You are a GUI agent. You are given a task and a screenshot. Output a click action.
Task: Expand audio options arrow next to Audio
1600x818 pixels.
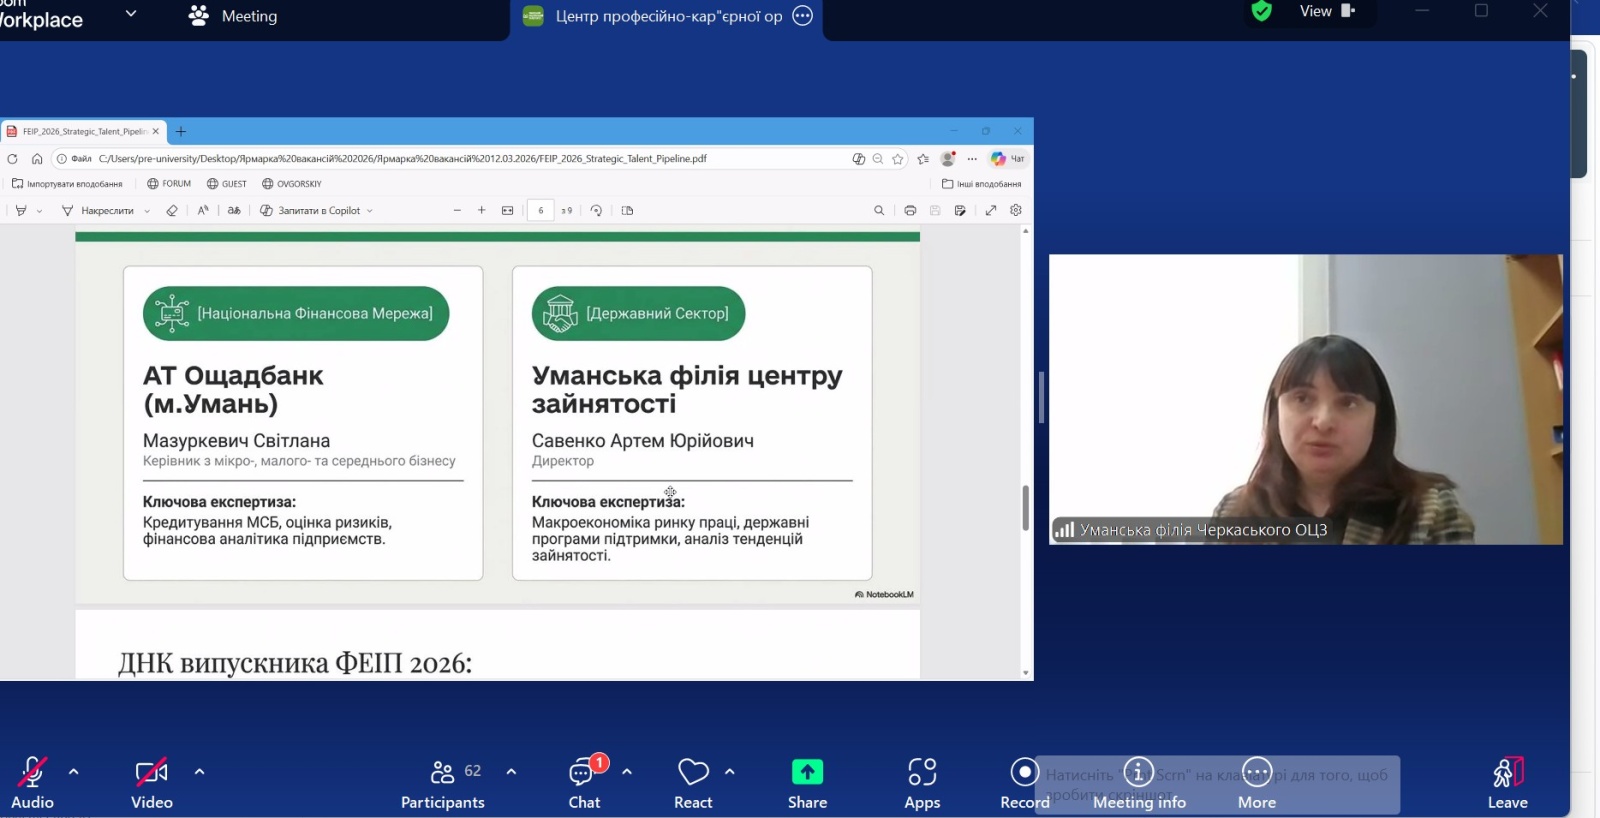pos(74,772)
